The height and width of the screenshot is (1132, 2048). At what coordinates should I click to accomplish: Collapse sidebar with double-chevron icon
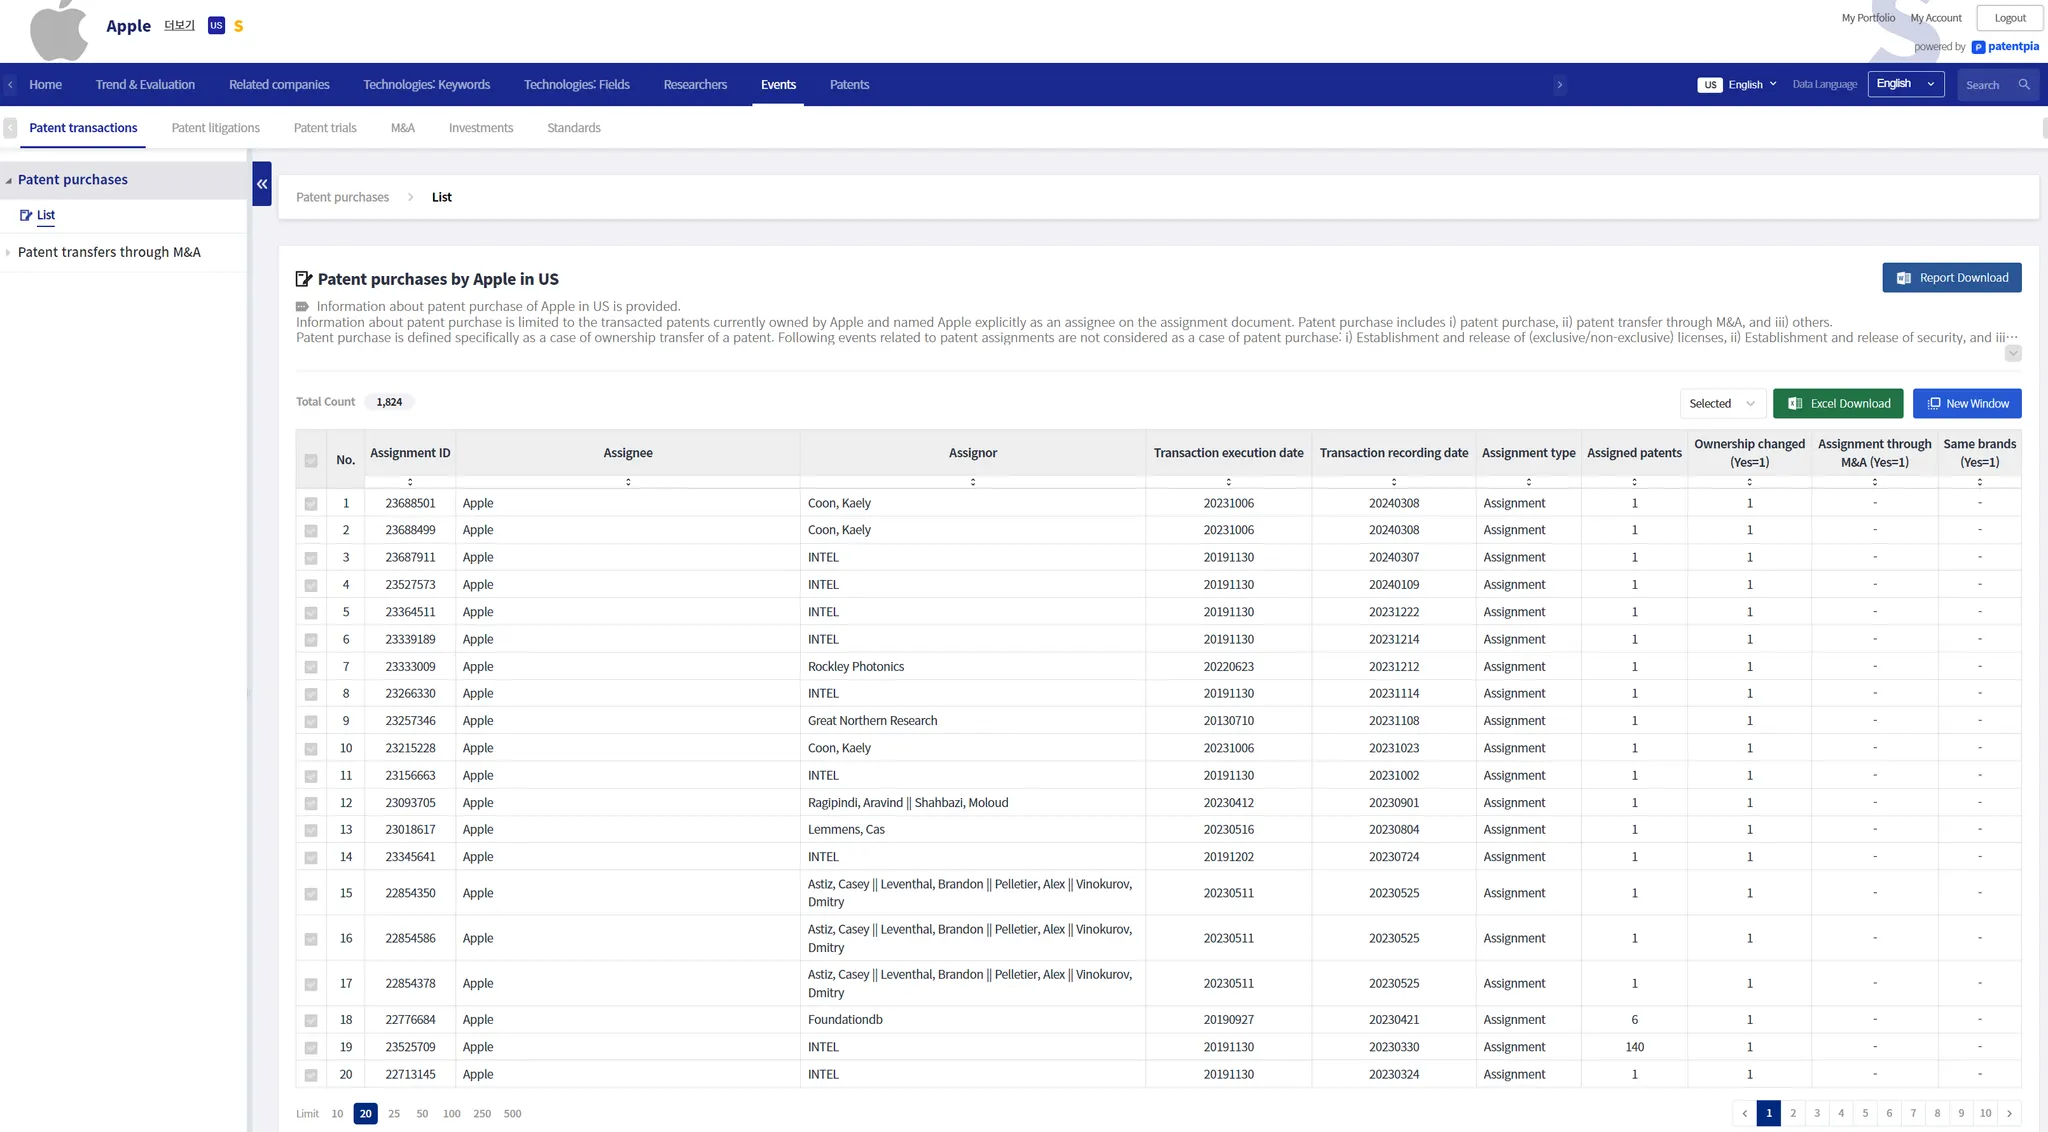262,184
